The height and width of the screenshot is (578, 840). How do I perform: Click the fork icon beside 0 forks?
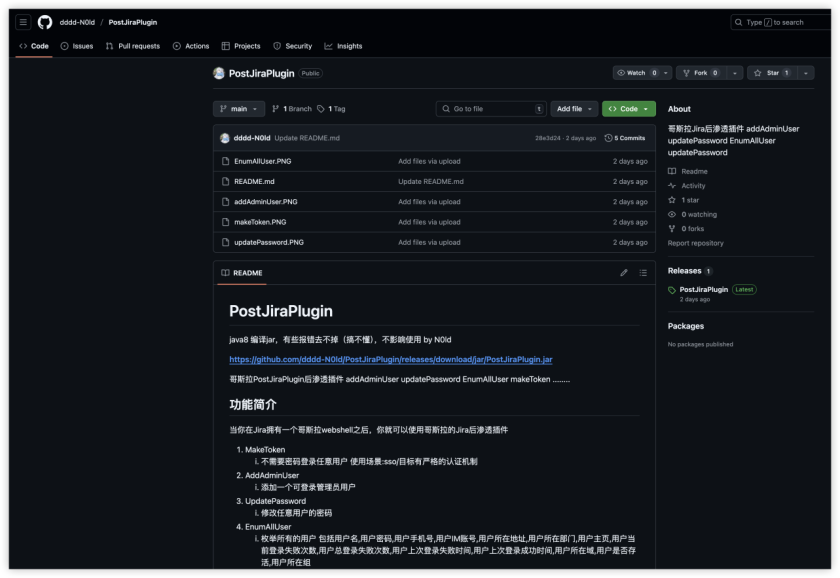672,229
